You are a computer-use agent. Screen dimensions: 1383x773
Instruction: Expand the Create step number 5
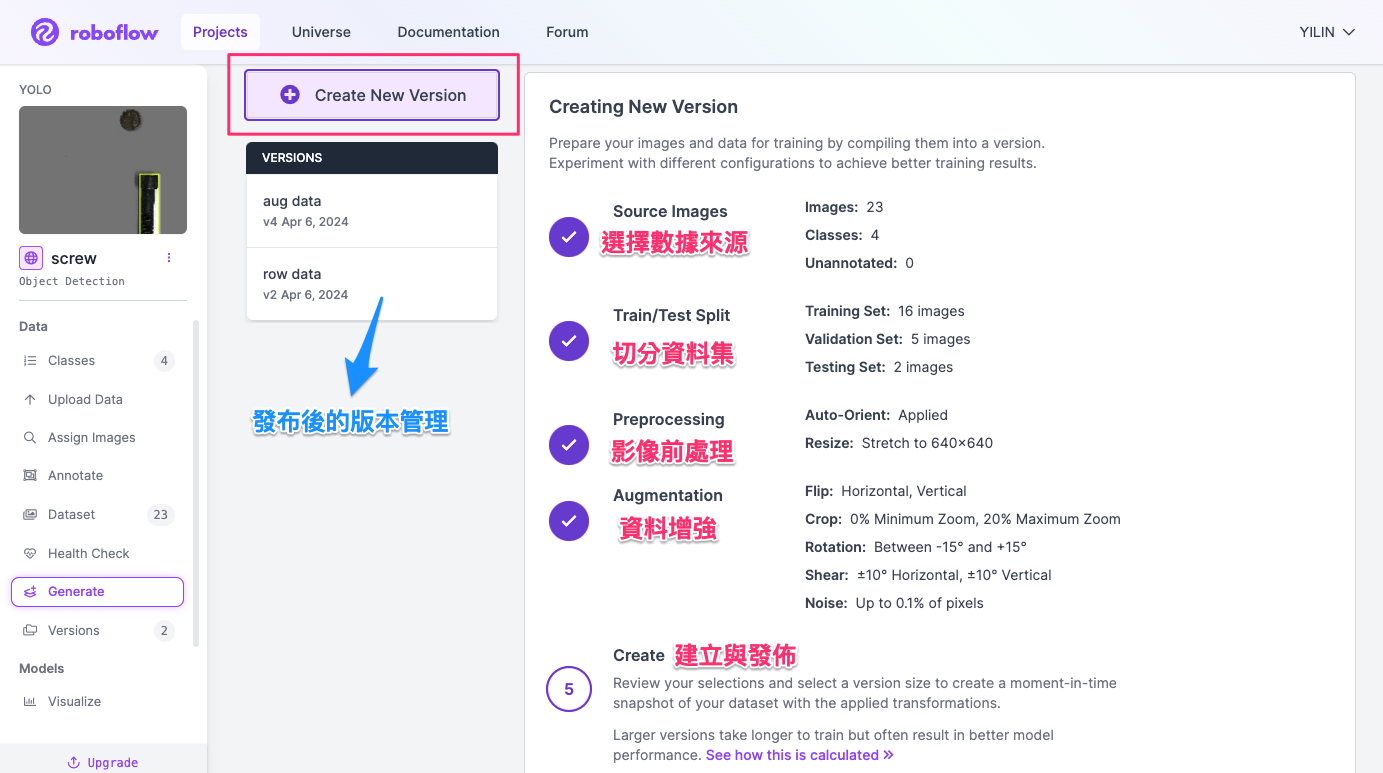pos(569,689)
